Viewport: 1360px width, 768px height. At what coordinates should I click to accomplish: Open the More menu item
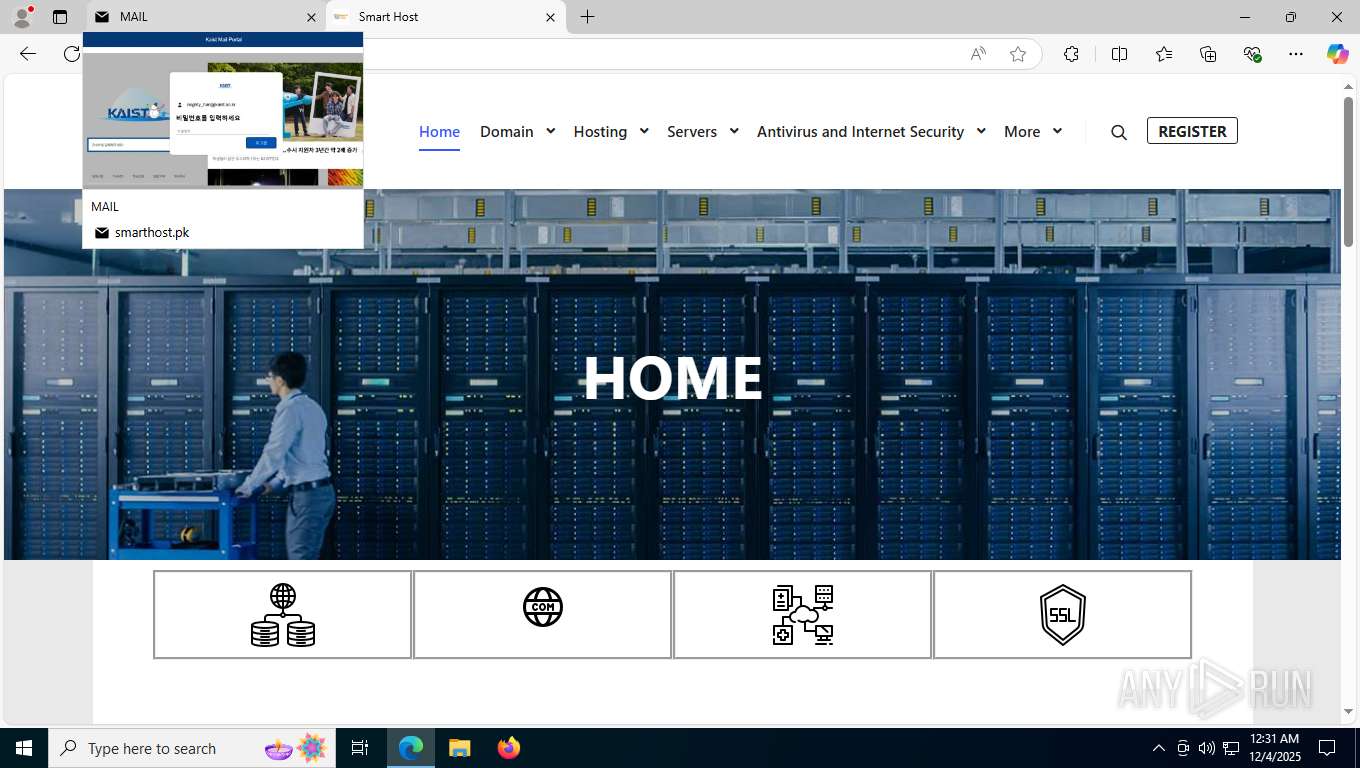[1022, 132]
